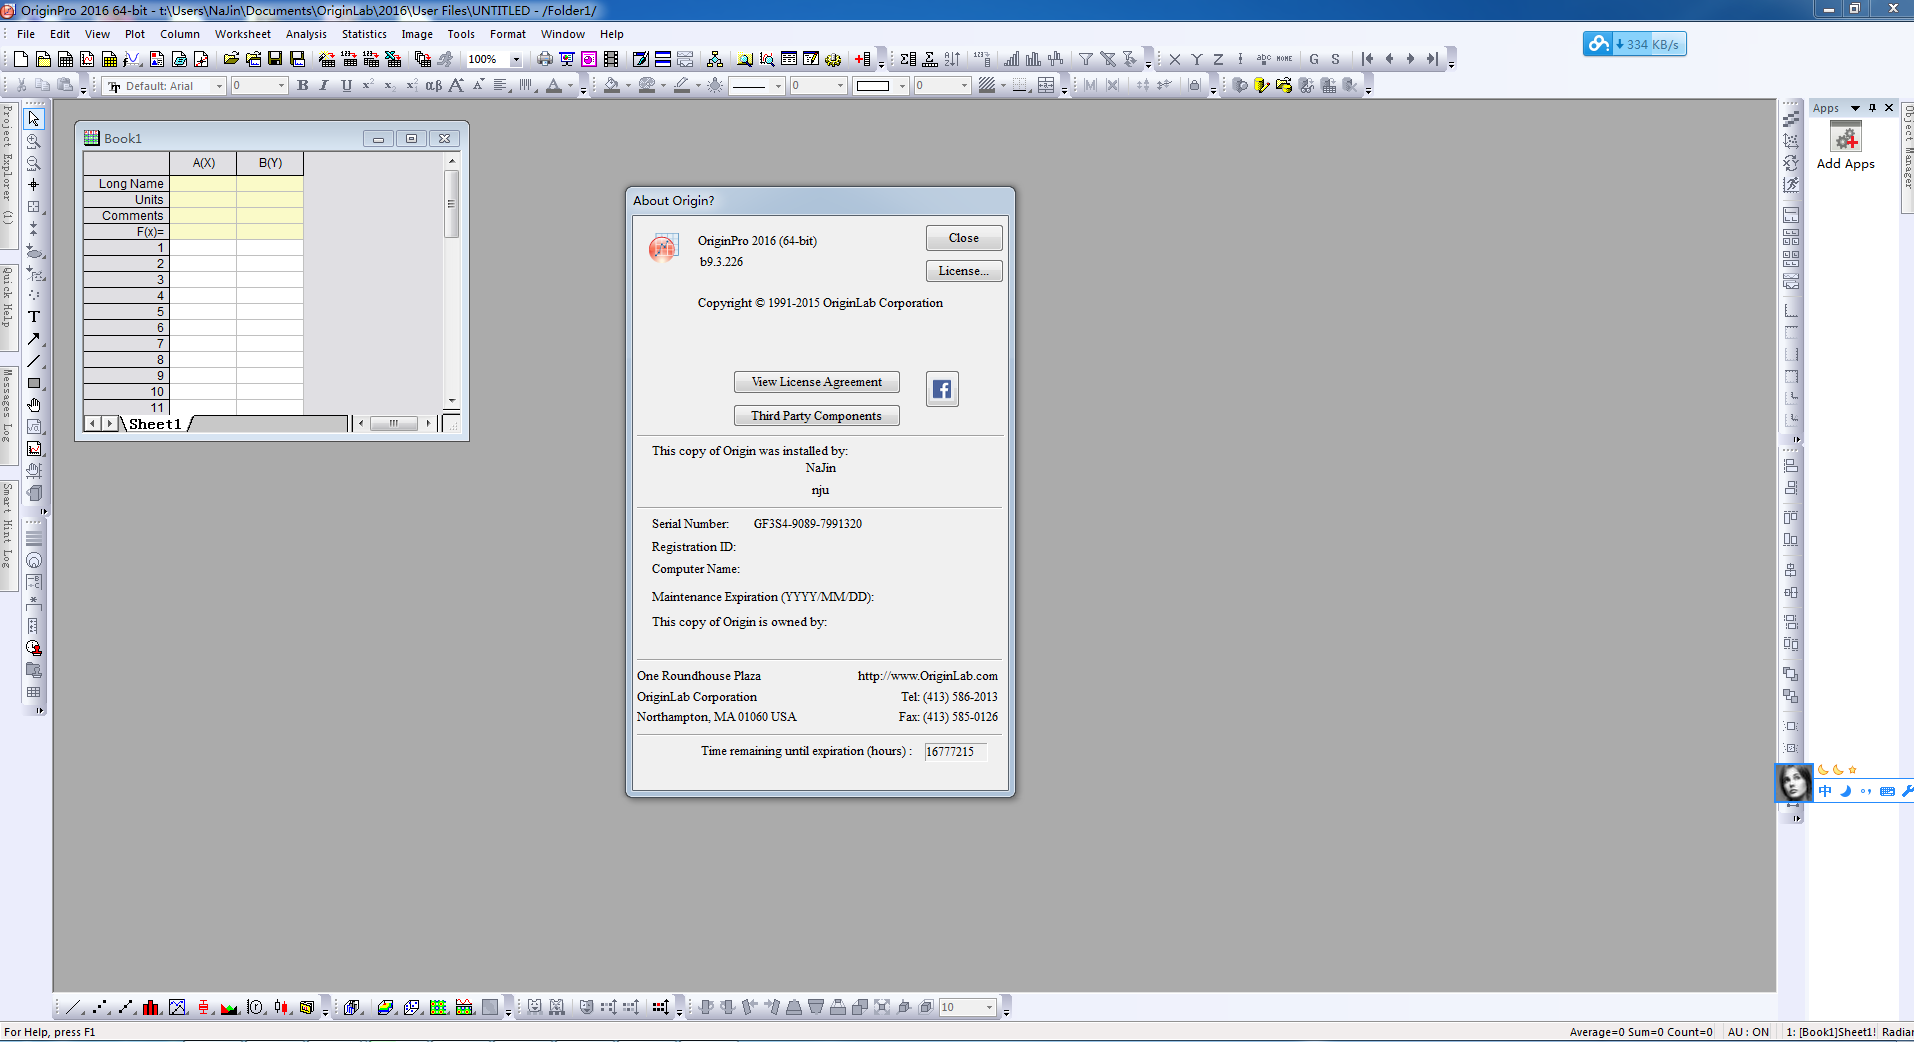Viewport: 1914px width, 1042px height.
Task: Toggle Underline text formatting
Action: pos(346,86)
